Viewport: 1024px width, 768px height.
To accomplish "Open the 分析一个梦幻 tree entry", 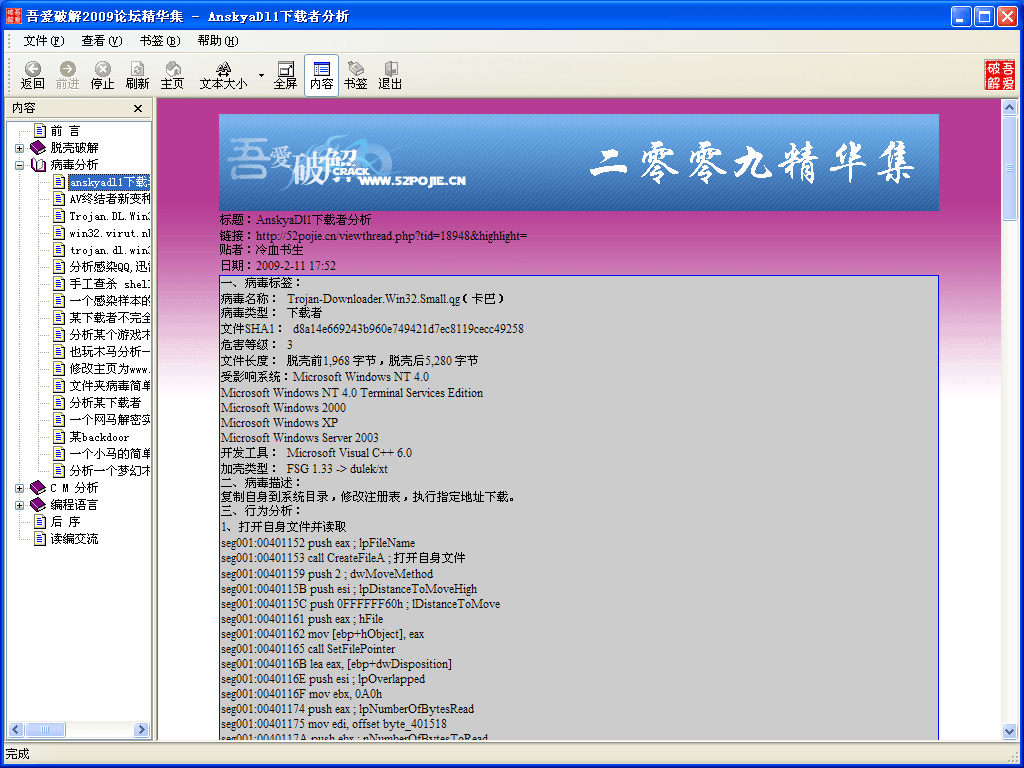I will pyautogui.click(x=109, y=471).
